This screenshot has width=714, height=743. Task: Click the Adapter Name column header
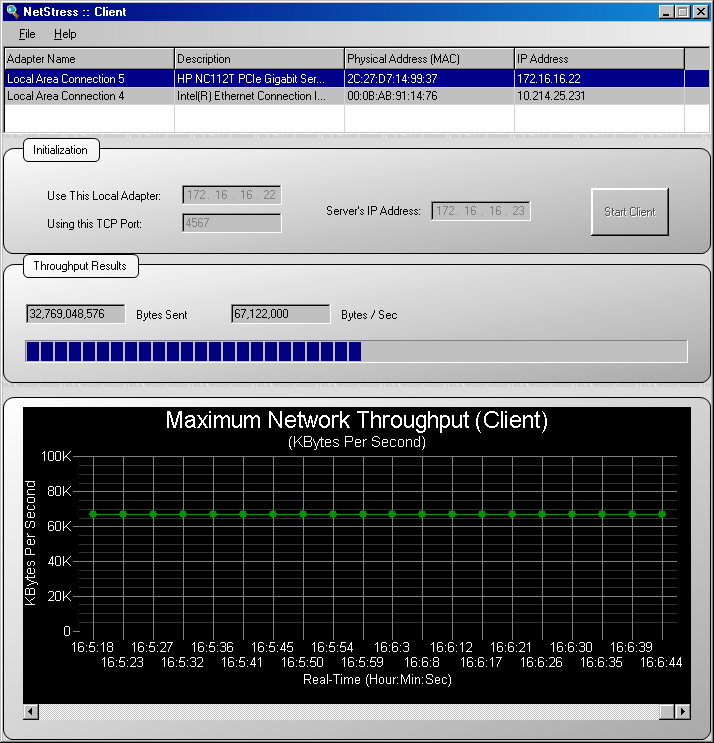click(89, 59)
